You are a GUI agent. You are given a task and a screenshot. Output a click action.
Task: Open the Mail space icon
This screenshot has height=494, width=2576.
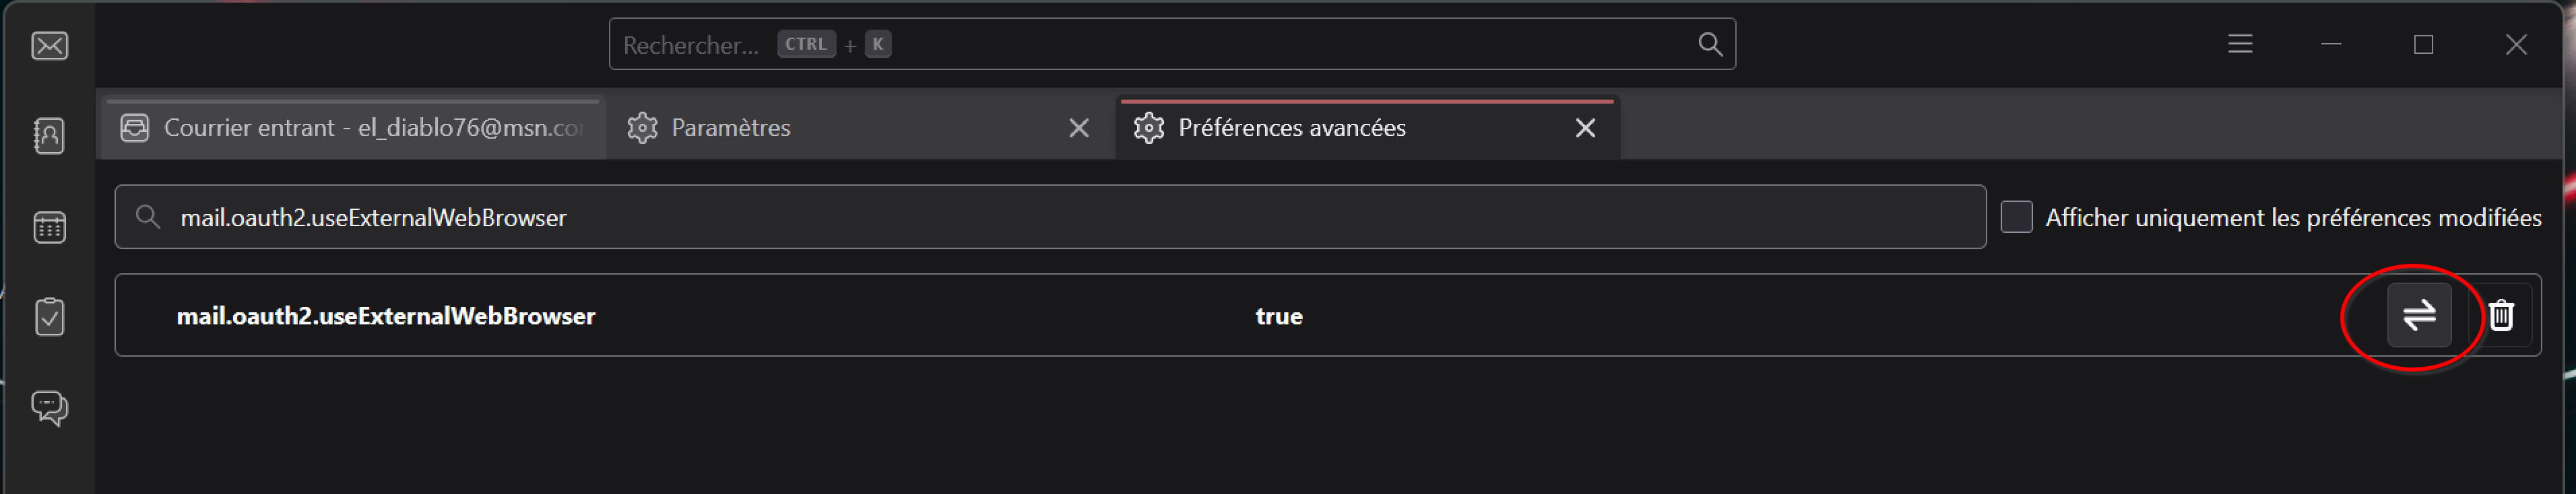click(x=49, y=46)
